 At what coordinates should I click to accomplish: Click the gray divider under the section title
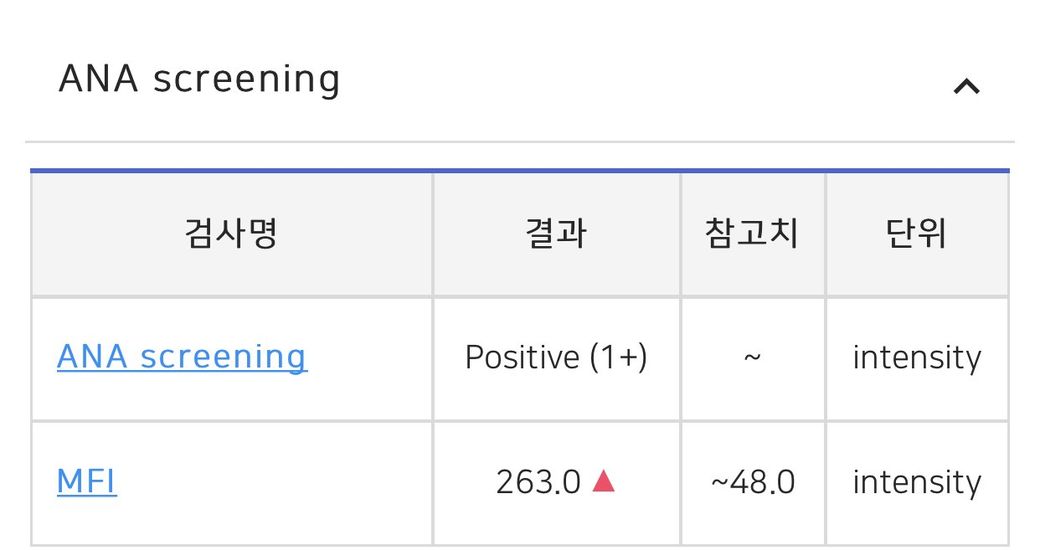tap(520, 142)
